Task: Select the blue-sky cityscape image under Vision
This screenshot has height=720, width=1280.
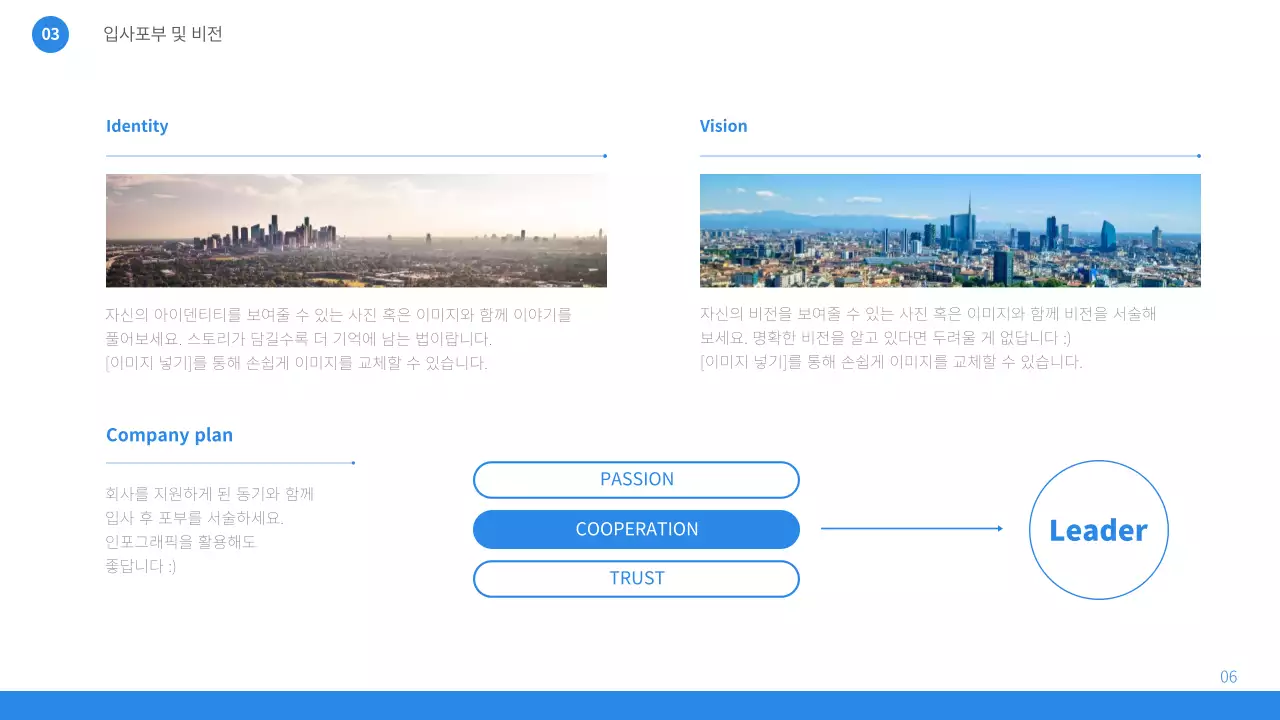Action: coord(950,231)
